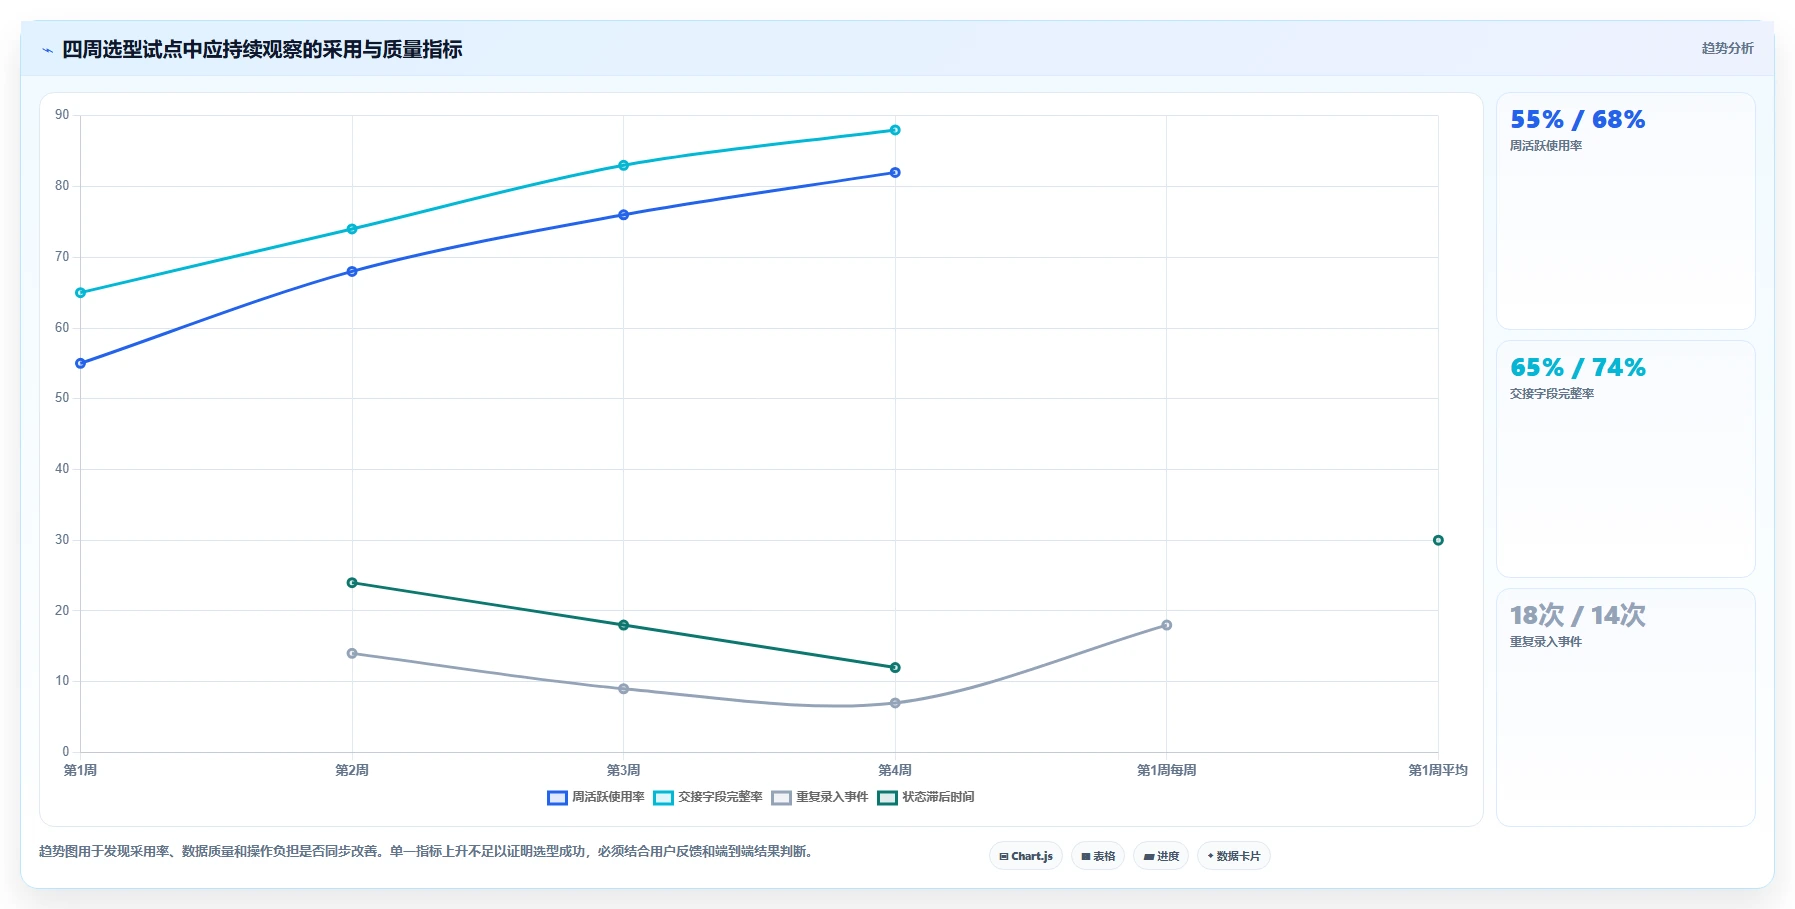
Task: Toggle the 状态滞后时间 legend series
Action: 926,797
